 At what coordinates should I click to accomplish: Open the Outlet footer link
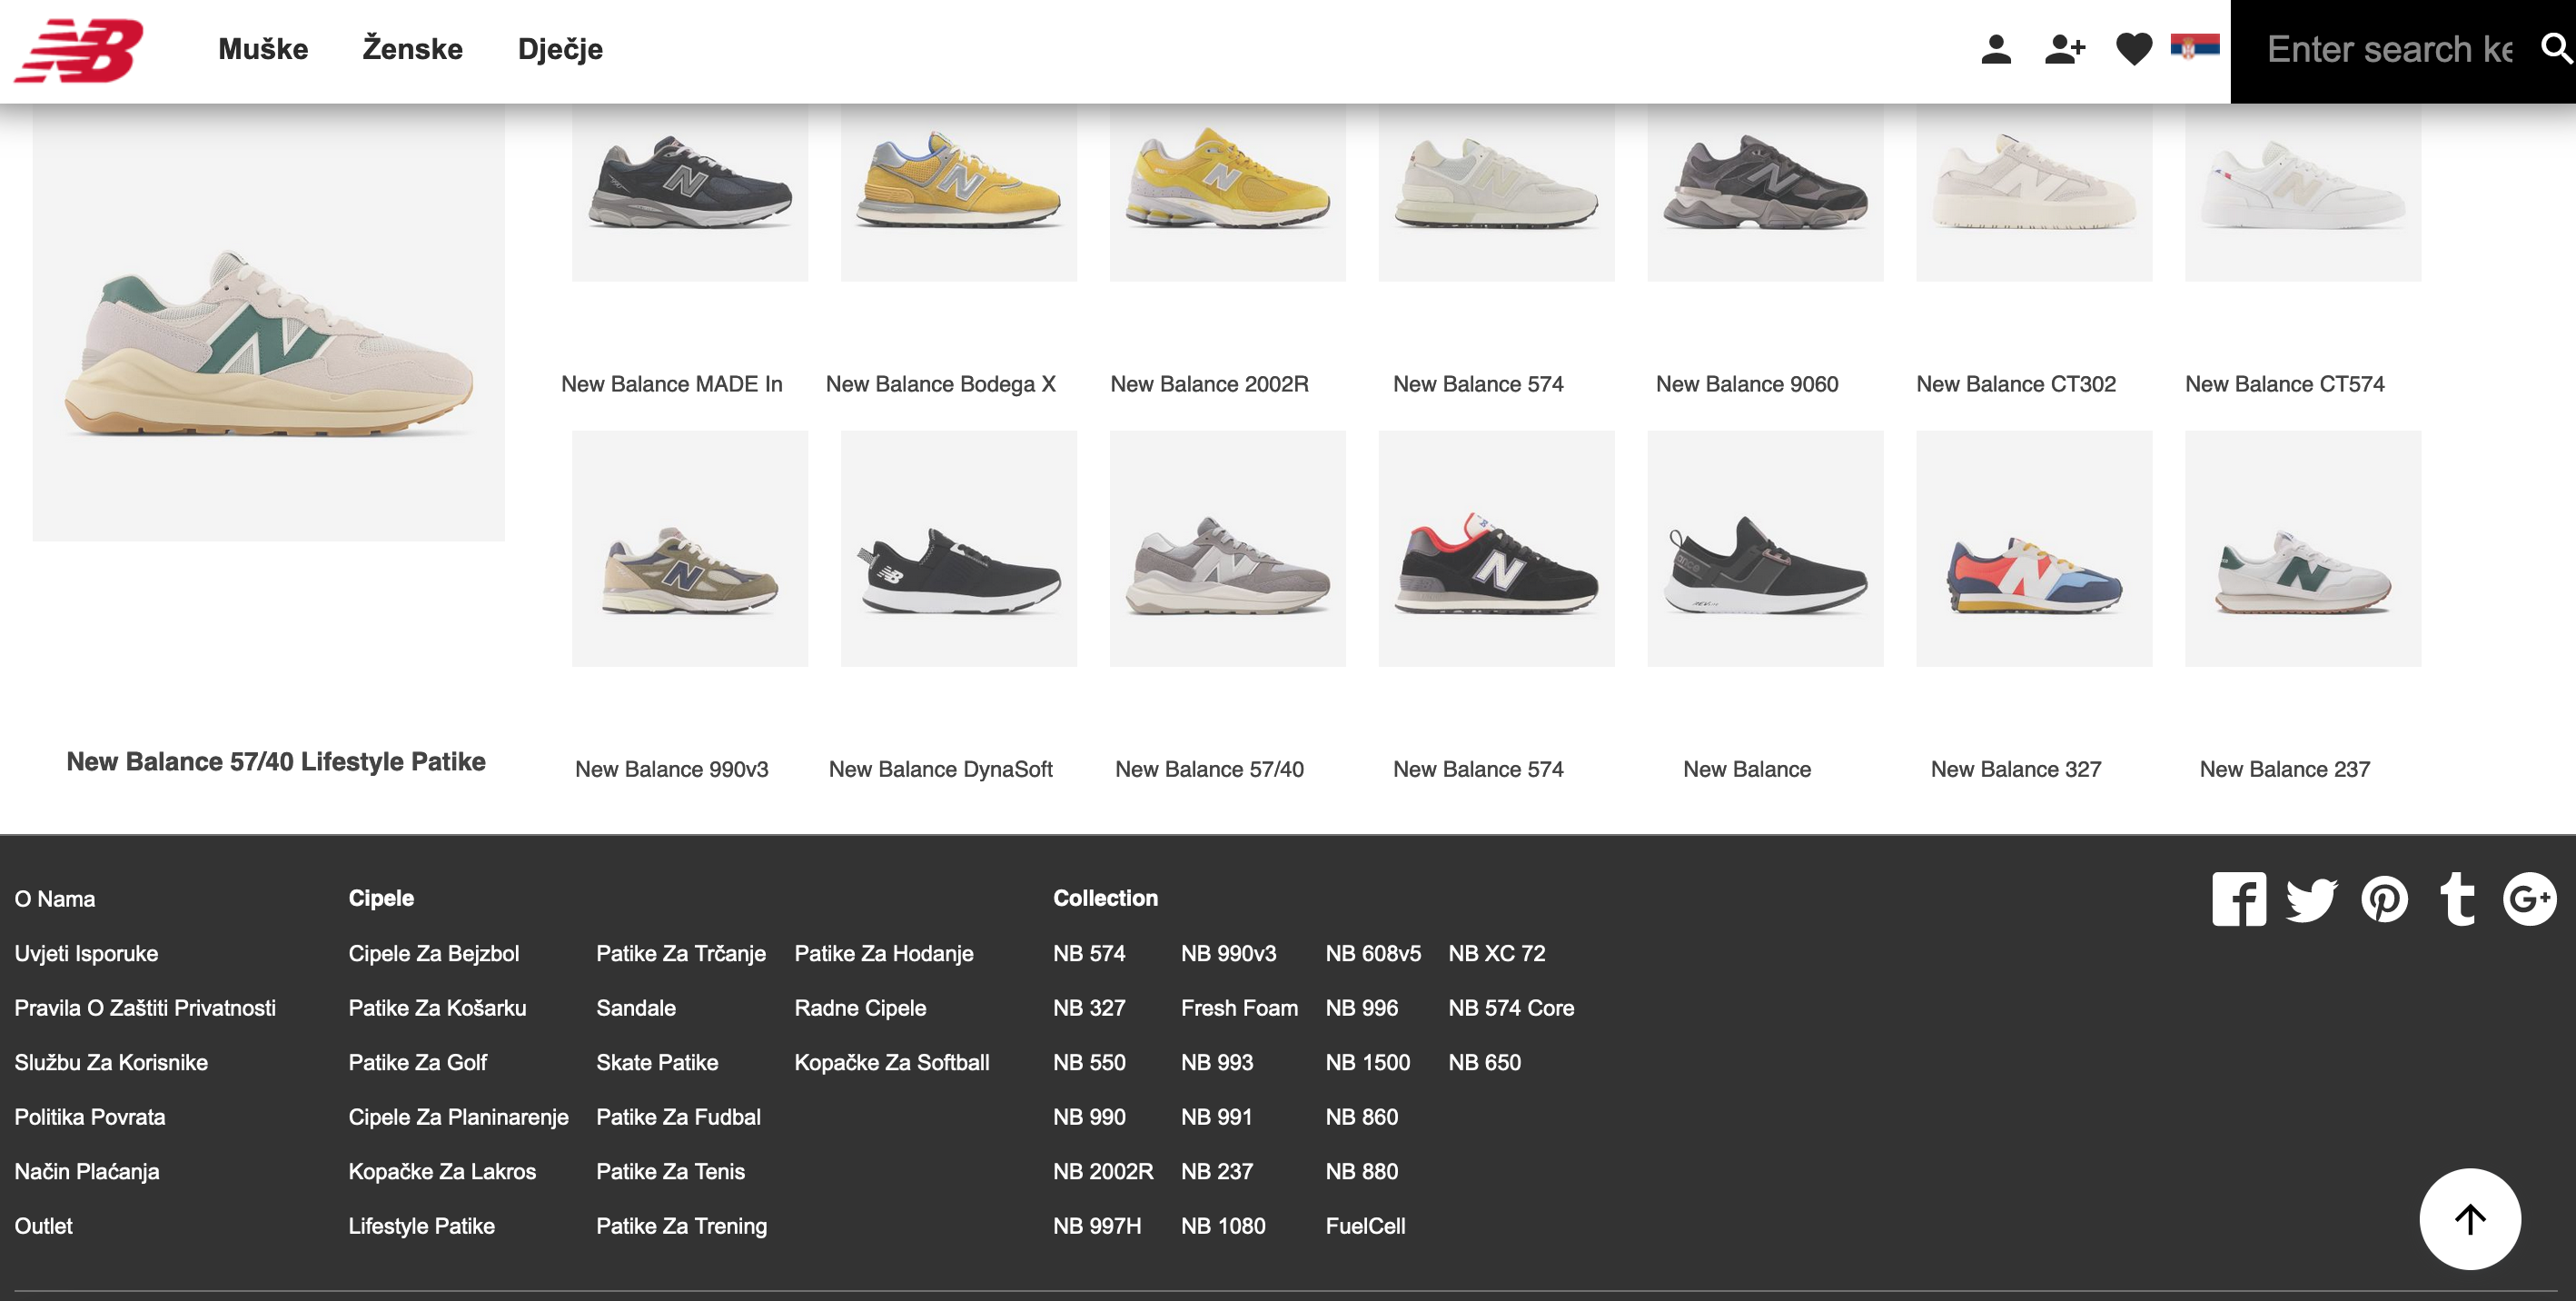(x=43, y=1226)
